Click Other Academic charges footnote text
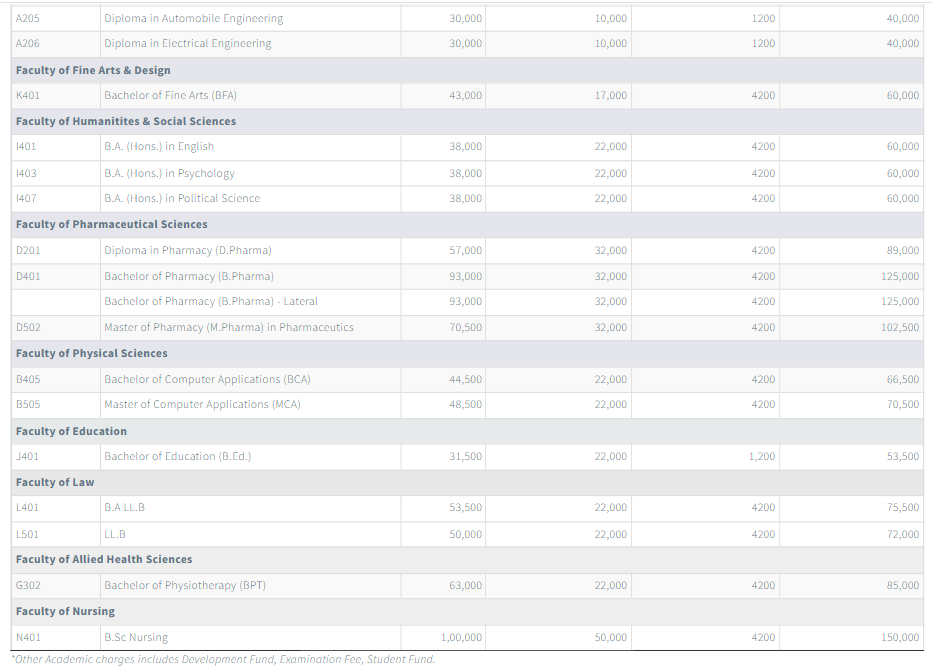 point(223,659)
